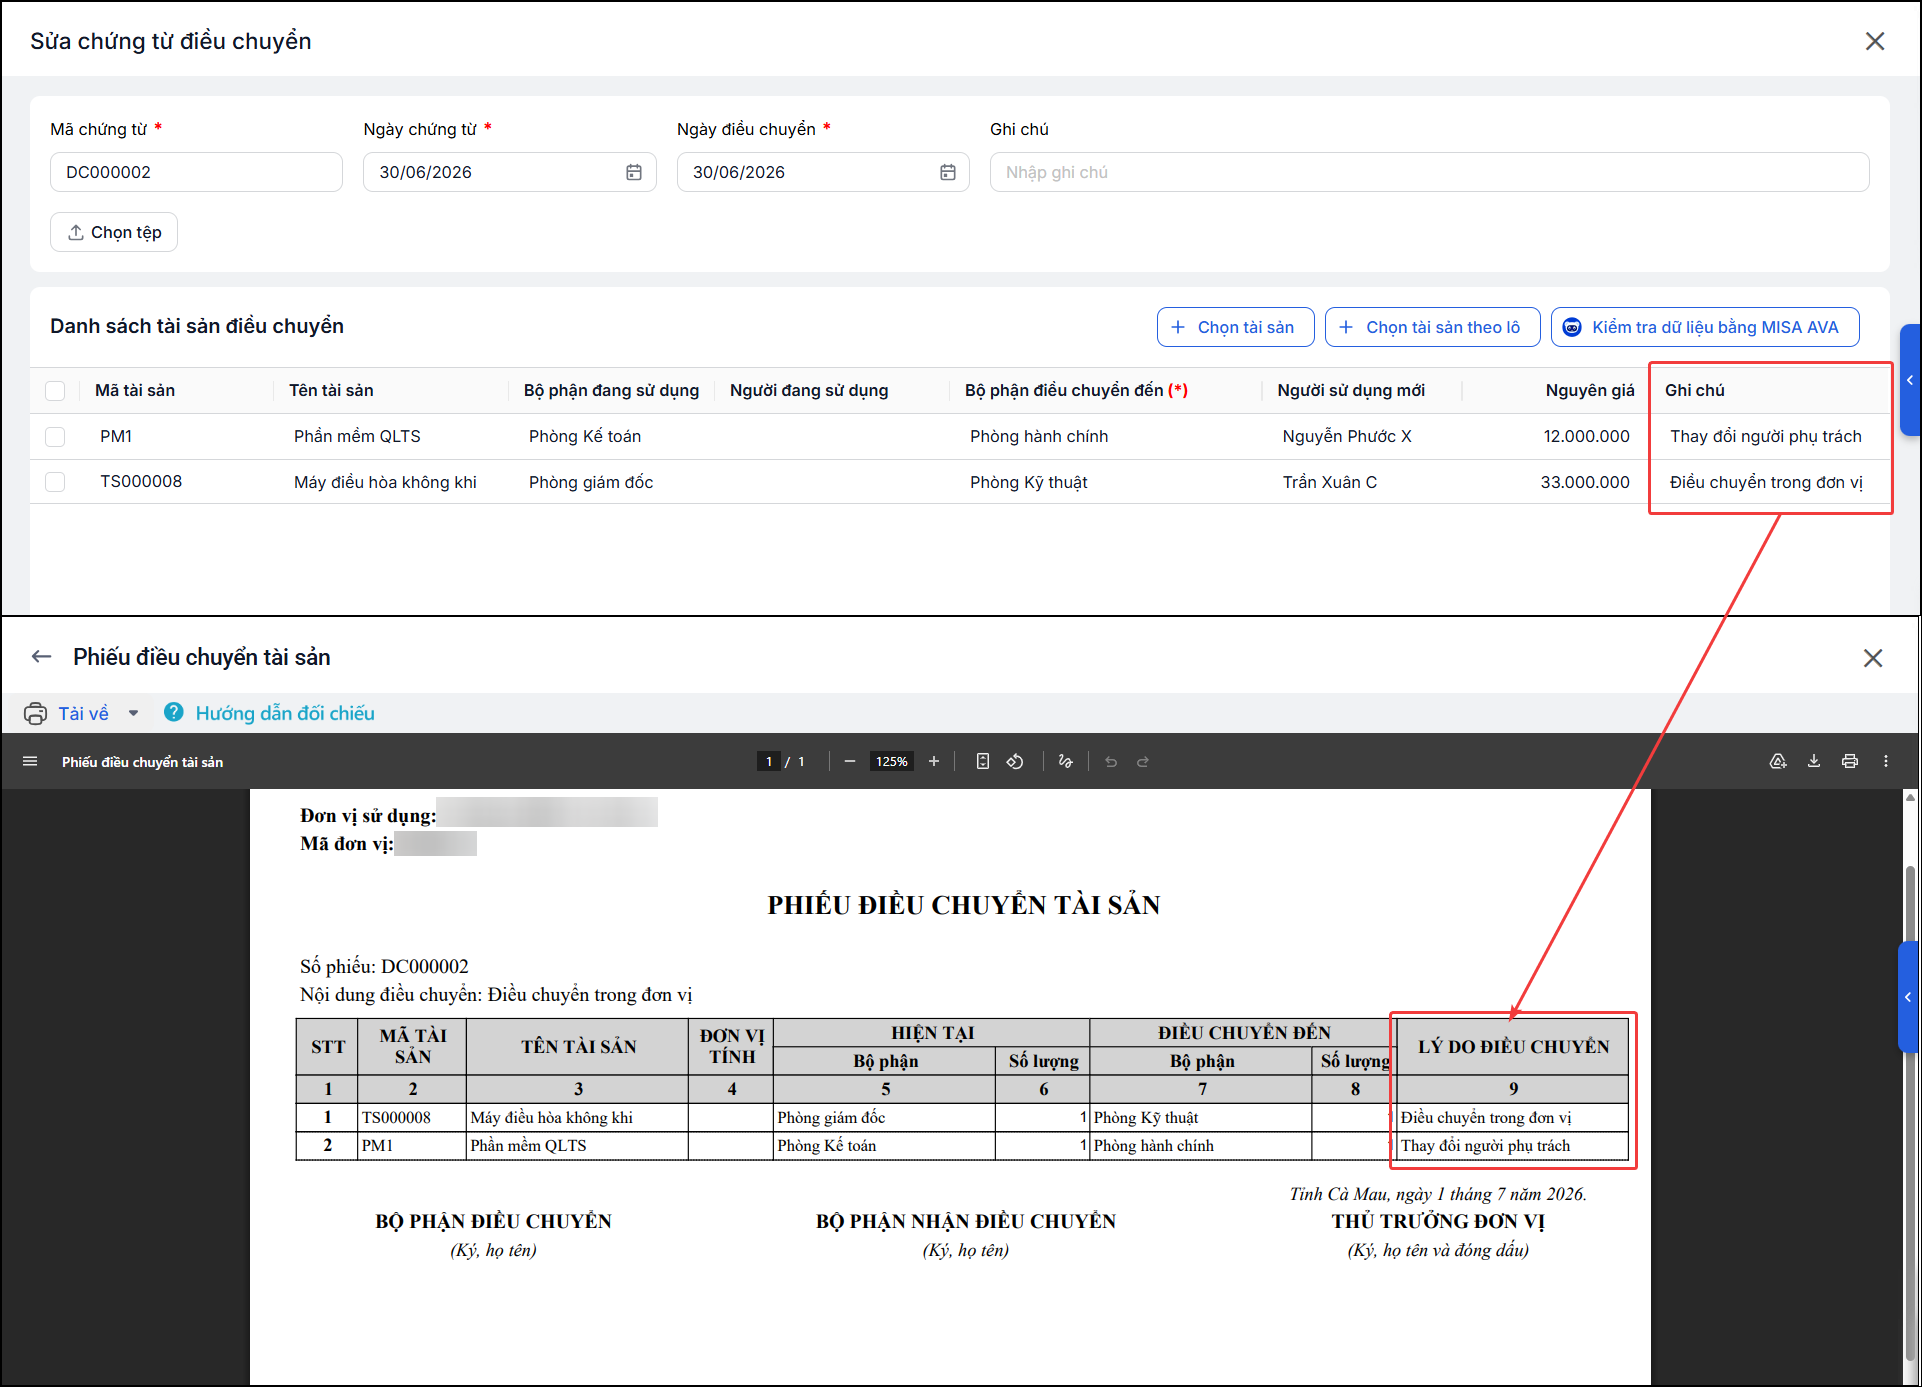Image resolution: width=1922 pixels, height=1387 pixels.
Task: Open the Hướng dẫn đối chiếu link
Action: click(x=285, y=713)
